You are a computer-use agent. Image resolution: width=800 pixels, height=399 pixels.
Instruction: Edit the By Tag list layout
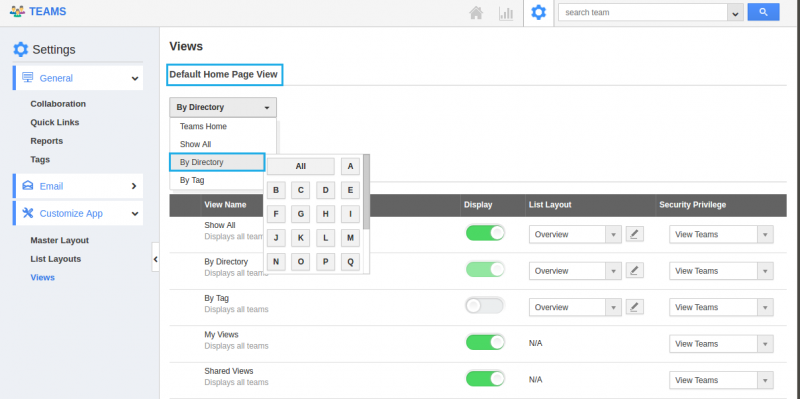click(x=634, y=307)
